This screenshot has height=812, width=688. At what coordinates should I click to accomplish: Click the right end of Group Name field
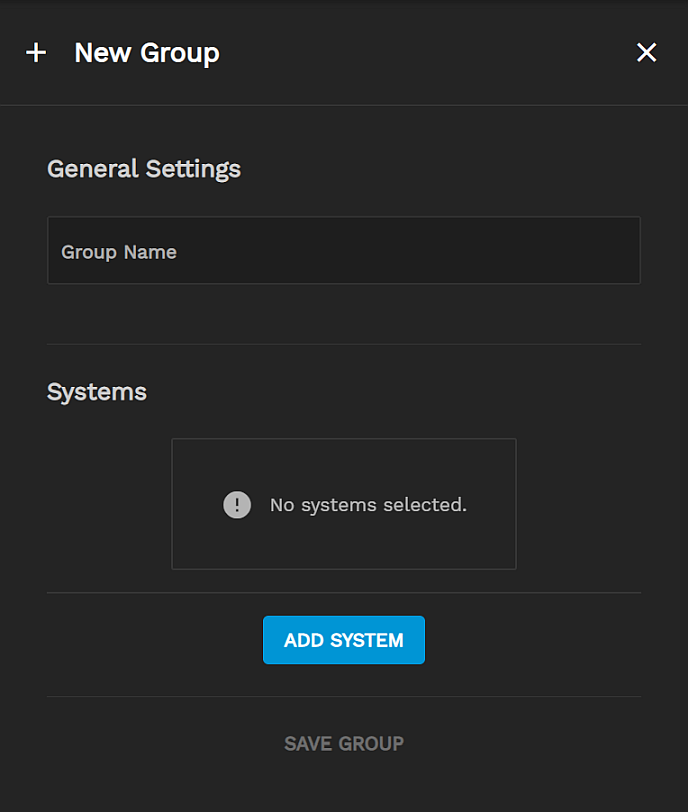(x=610, y=251)
